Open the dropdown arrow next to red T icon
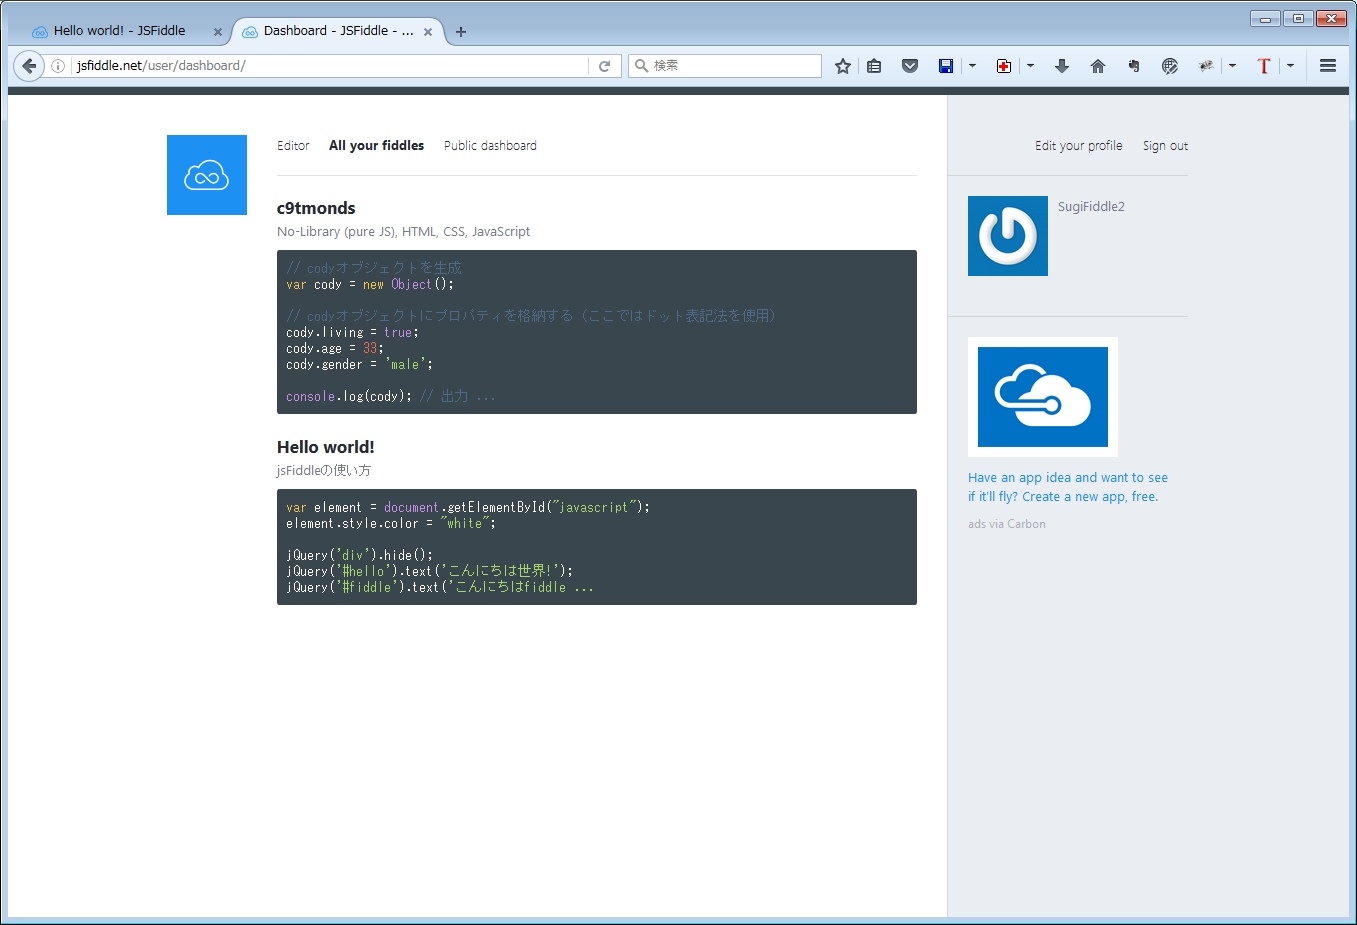 [x=1290, y=66]
